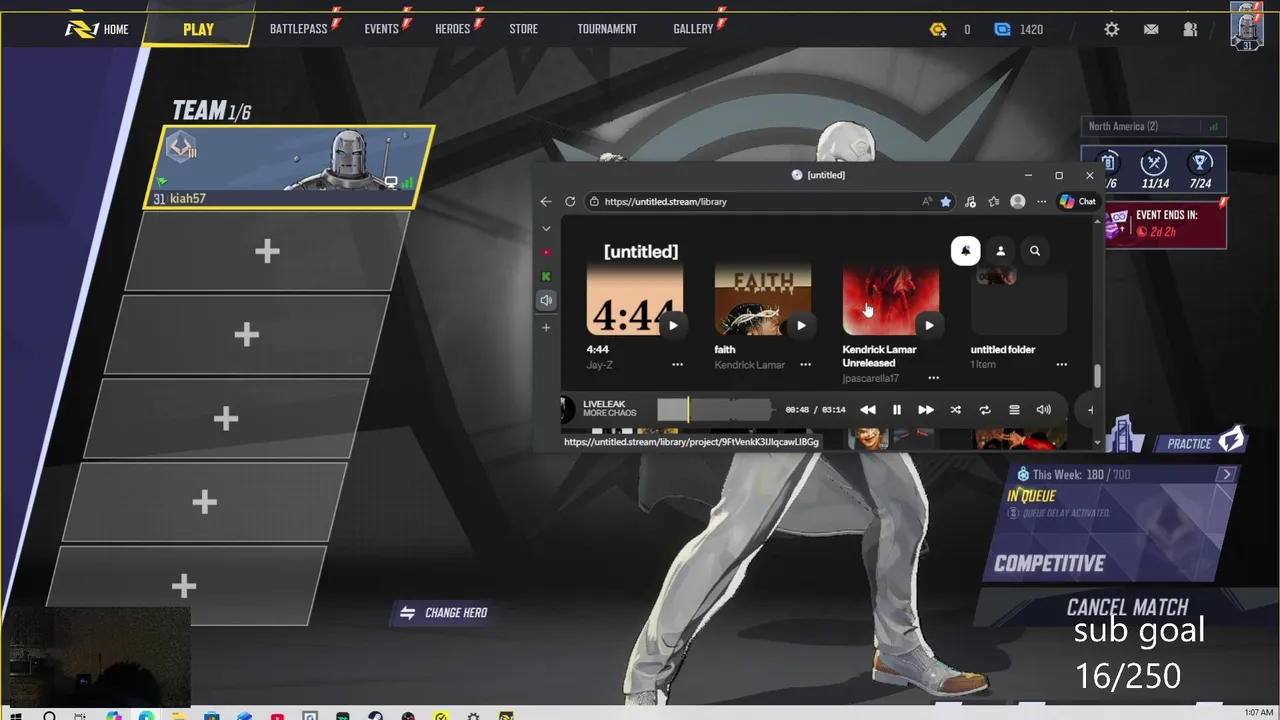Open the TOURNAMENT tab
Image resolution: width=1280 pixels, height=720 pixels.
tap(607, 29)
